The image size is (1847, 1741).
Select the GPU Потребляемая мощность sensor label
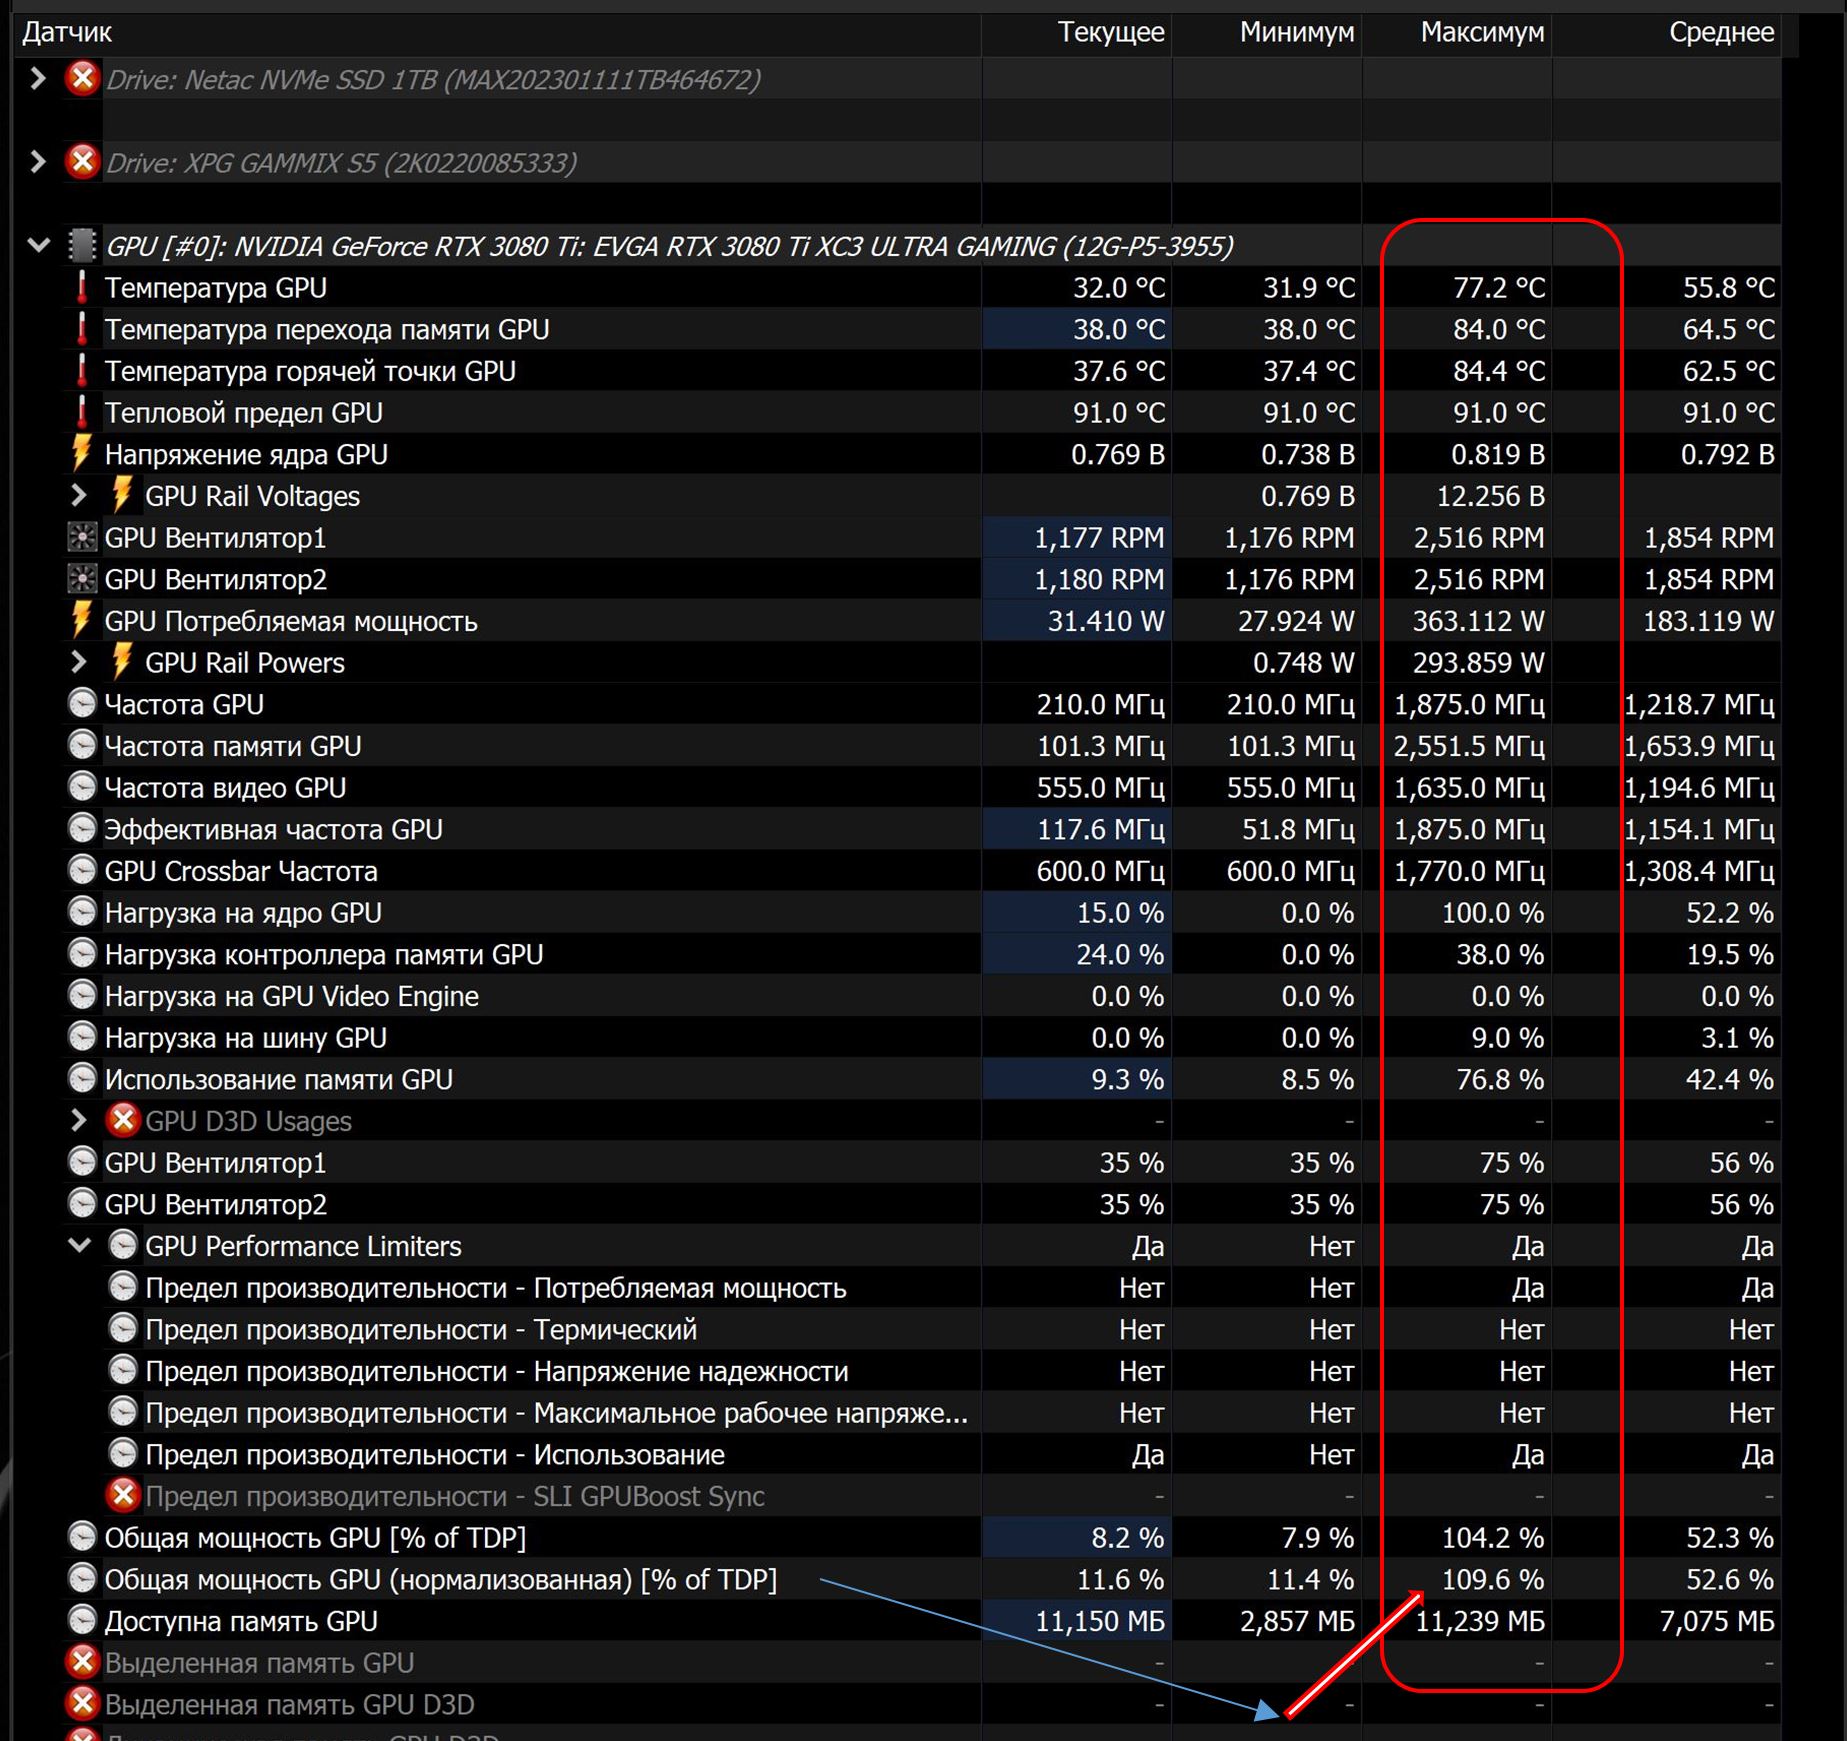point(291,621)
